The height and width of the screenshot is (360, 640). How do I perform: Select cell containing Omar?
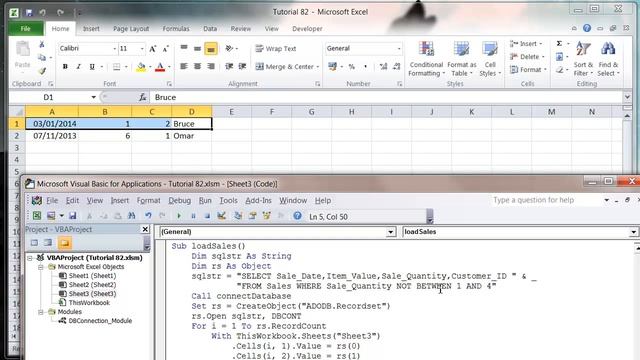pyautogui.click(x=191, y=136)
